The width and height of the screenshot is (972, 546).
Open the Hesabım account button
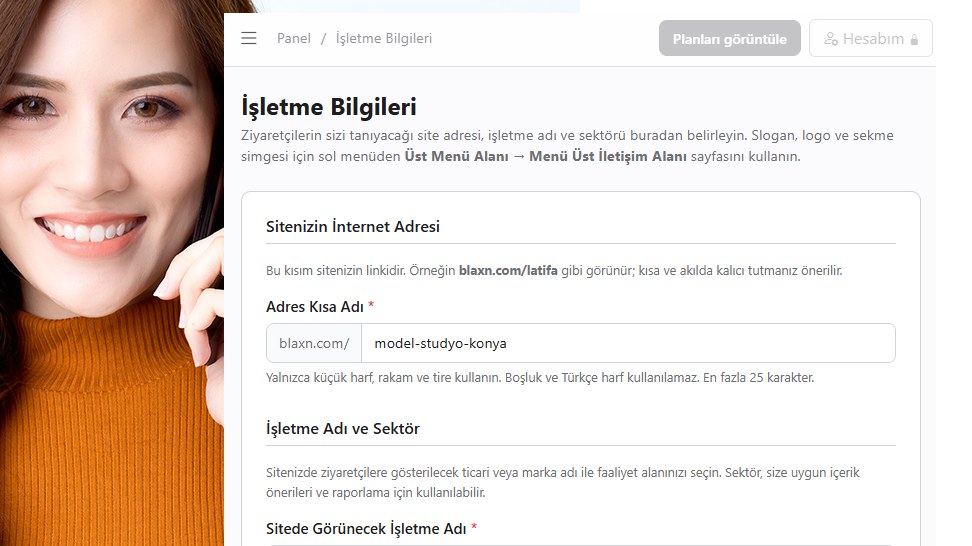tap(870, 39)
